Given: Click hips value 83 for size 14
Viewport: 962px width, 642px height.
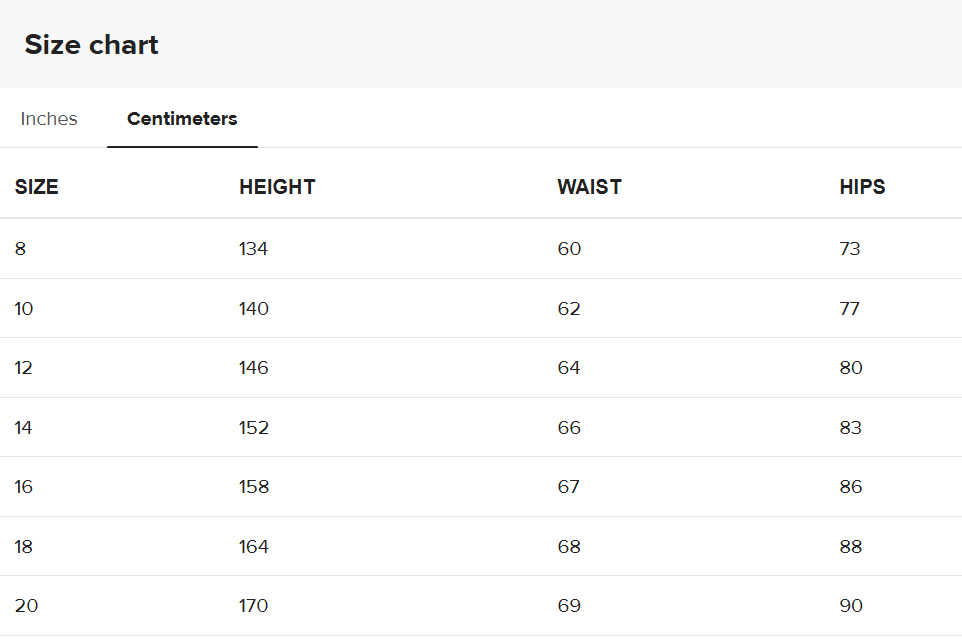Looking at the screenshot, I should coord(851,428).
